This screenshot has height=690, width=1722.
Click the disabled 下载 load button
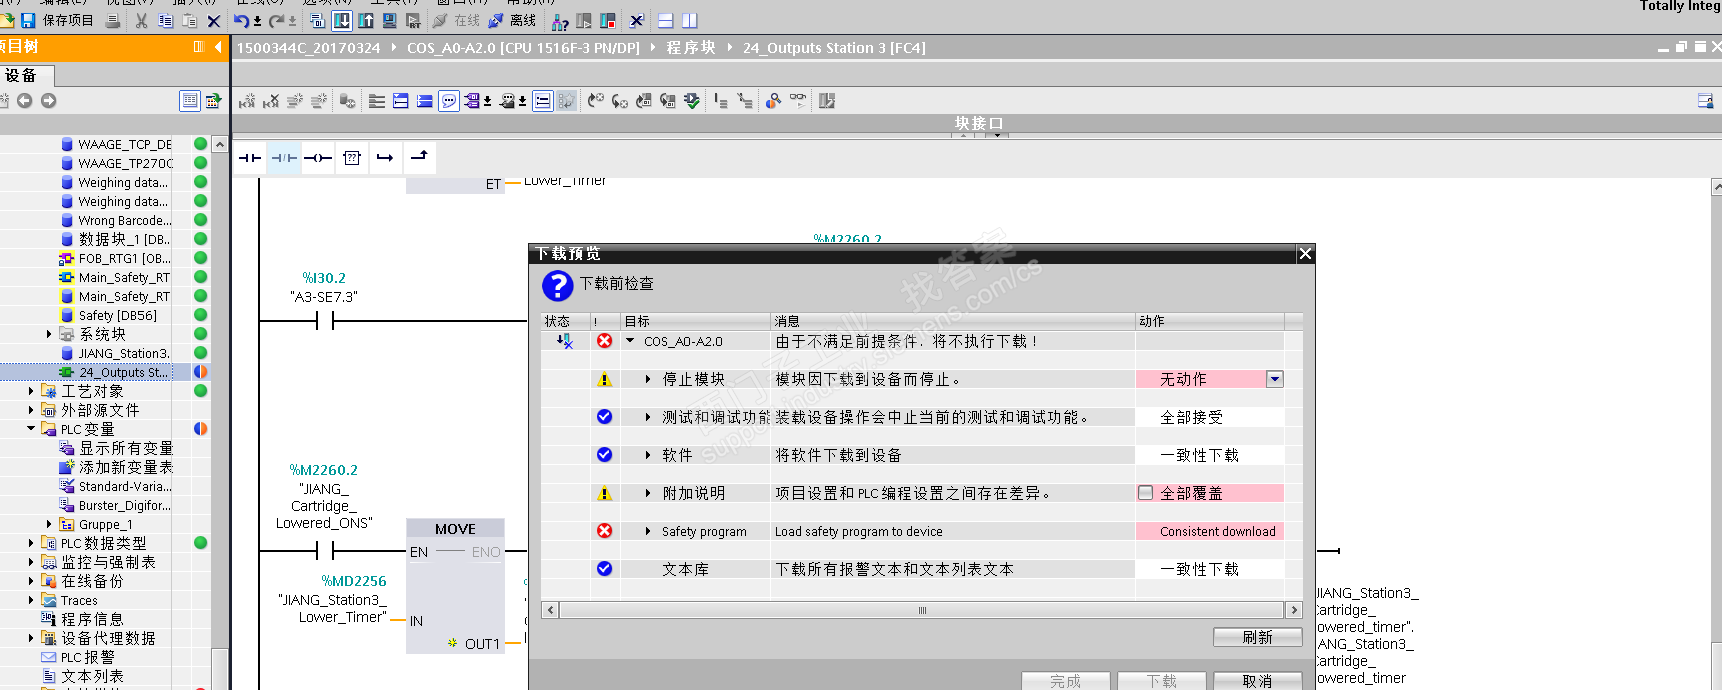(1161, 681)
